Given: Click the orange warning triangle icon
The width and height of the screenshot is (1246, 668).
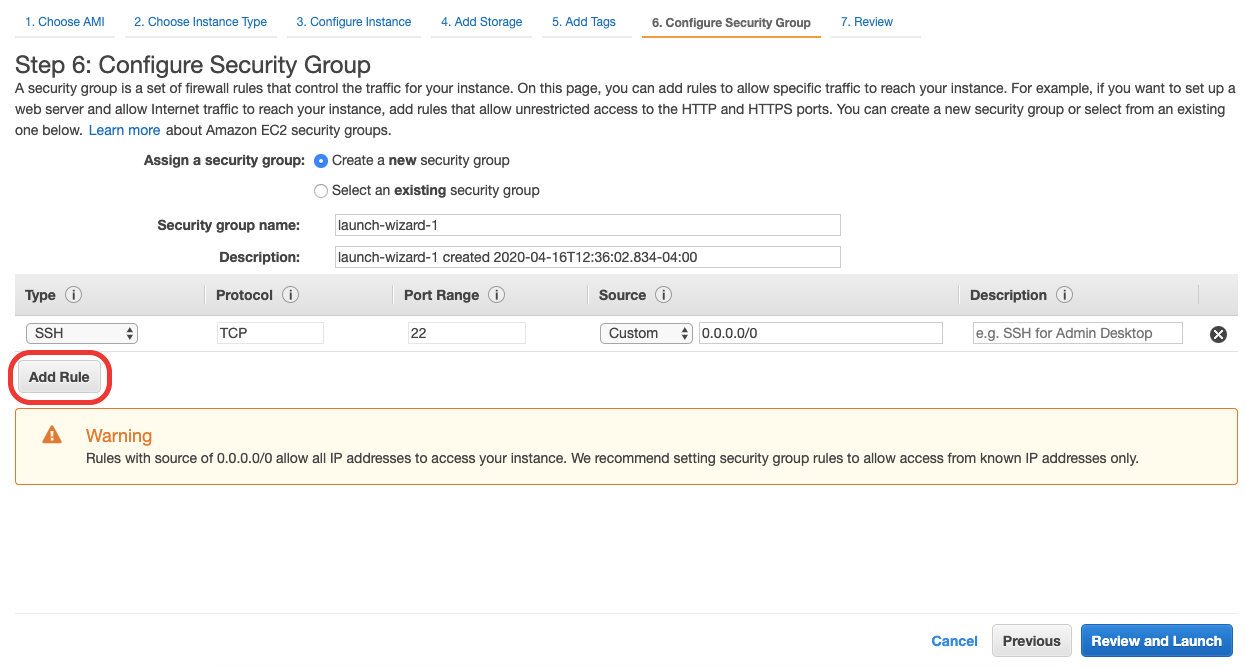Looking at the screenshot, I should [51, 436].
